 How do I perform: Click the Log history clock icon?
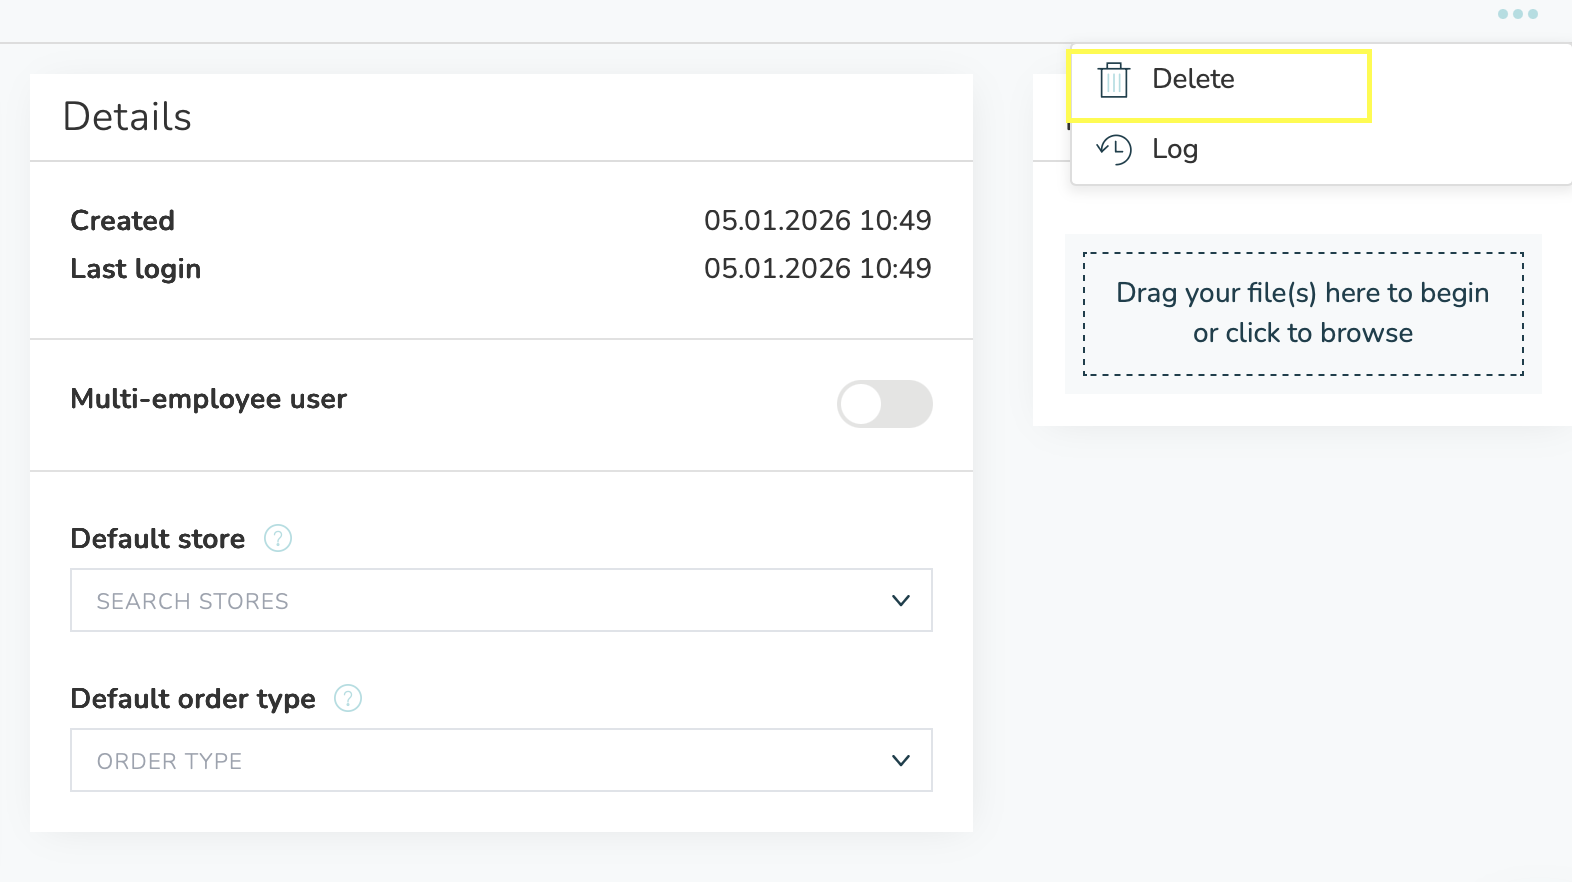pos(1114,150)
